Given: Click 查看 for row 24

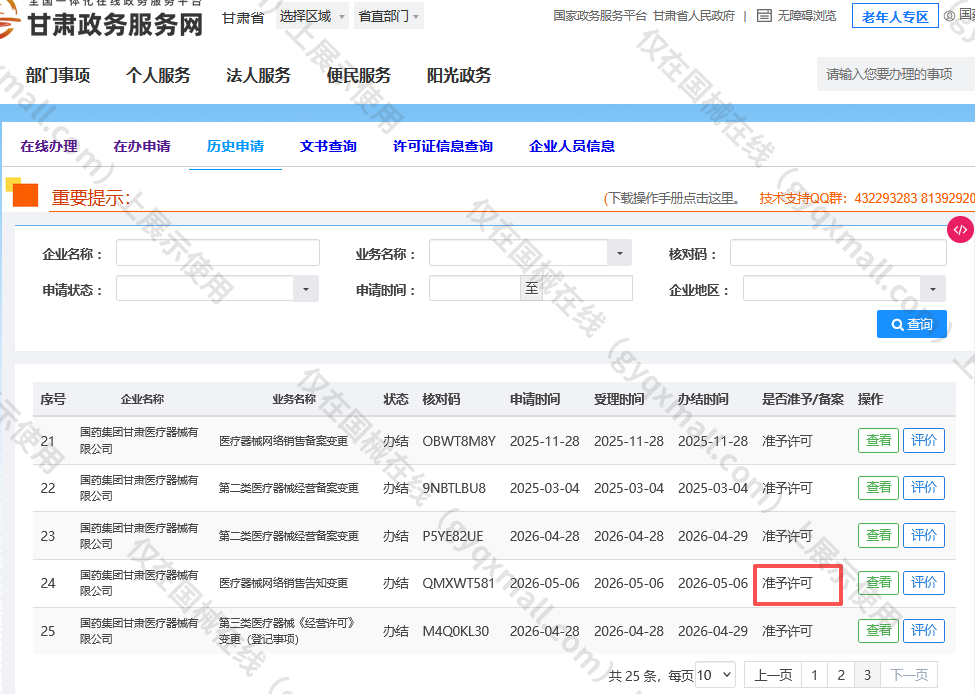Looking at the screenshot, I should (878, 583).
